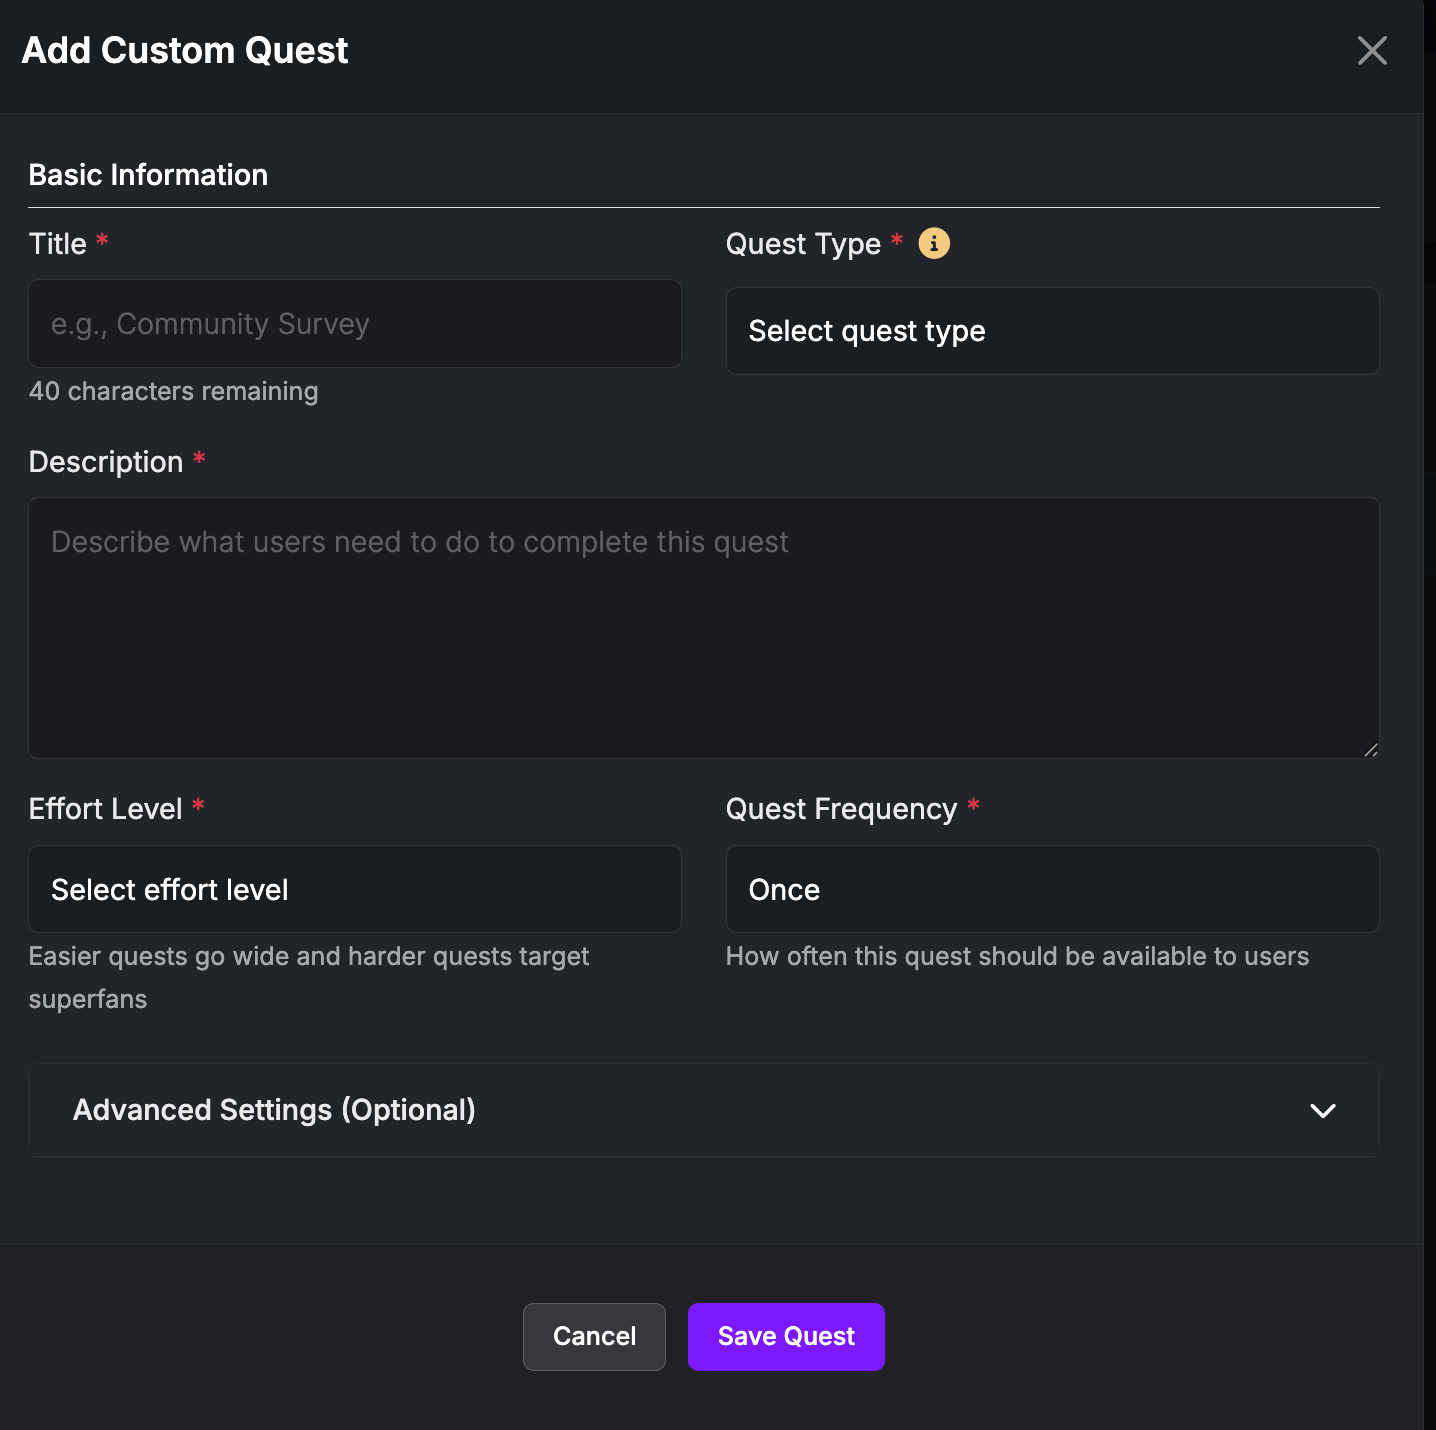Click the Quest Frequency label
The width and height of the screenshot is (1436, 1430).
point(841,809)
